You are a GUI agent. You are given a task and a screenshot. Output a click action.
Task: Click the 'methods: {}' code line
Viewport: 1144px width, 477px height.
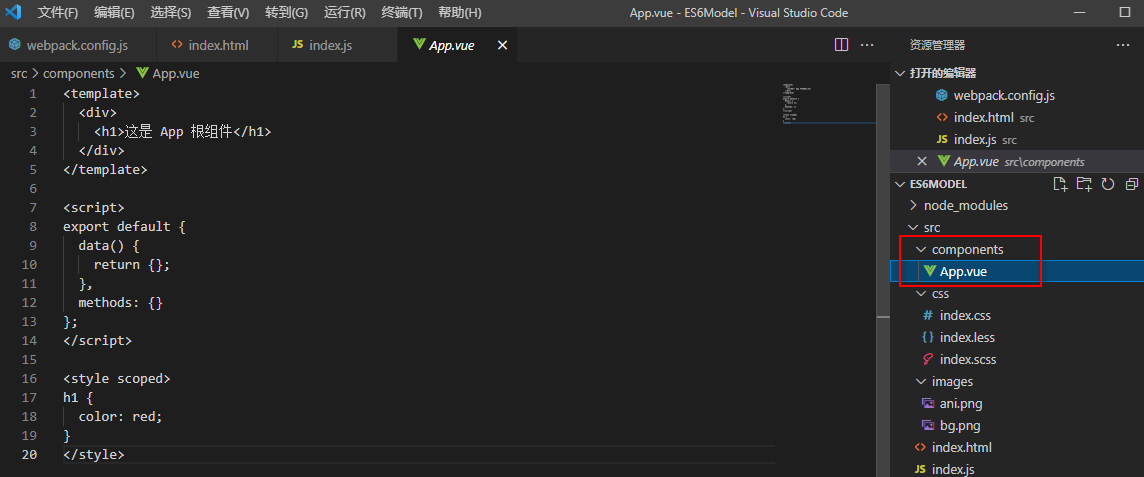120,303
